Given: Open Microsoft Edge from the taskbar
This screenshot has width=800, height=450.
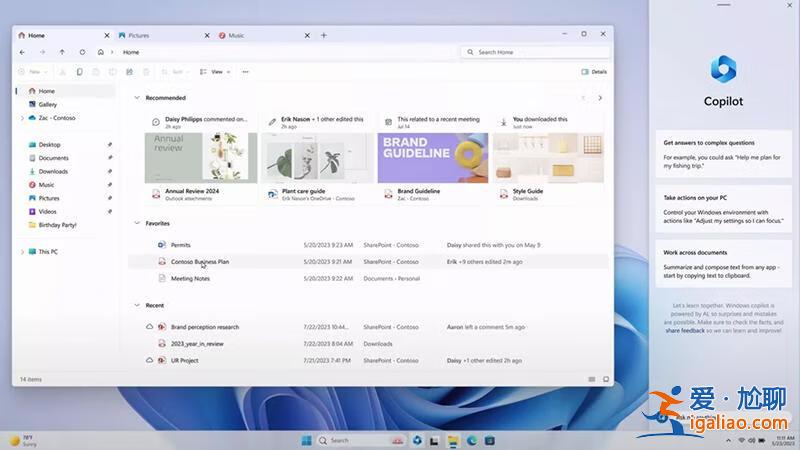Looking at the screenshot, I should (x=469, y=440).
